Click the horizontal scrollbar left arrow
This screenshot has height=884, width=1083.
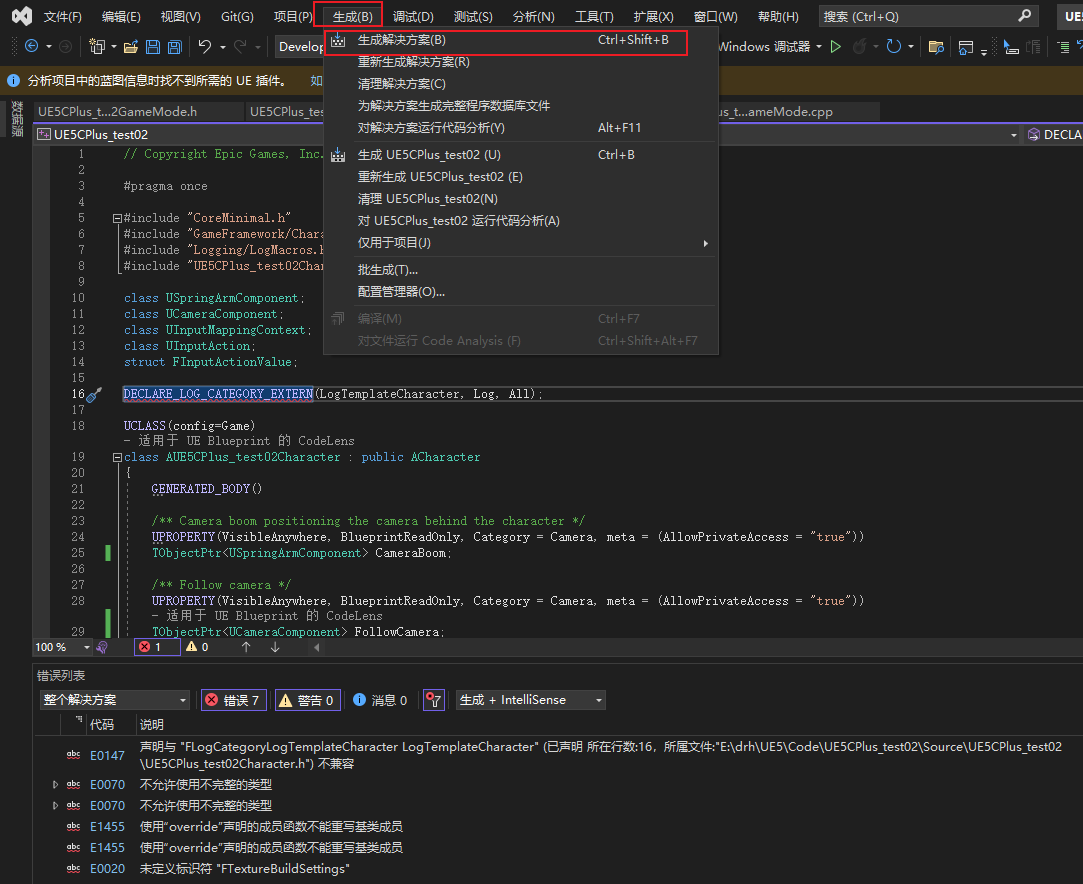tap(317, 647)
